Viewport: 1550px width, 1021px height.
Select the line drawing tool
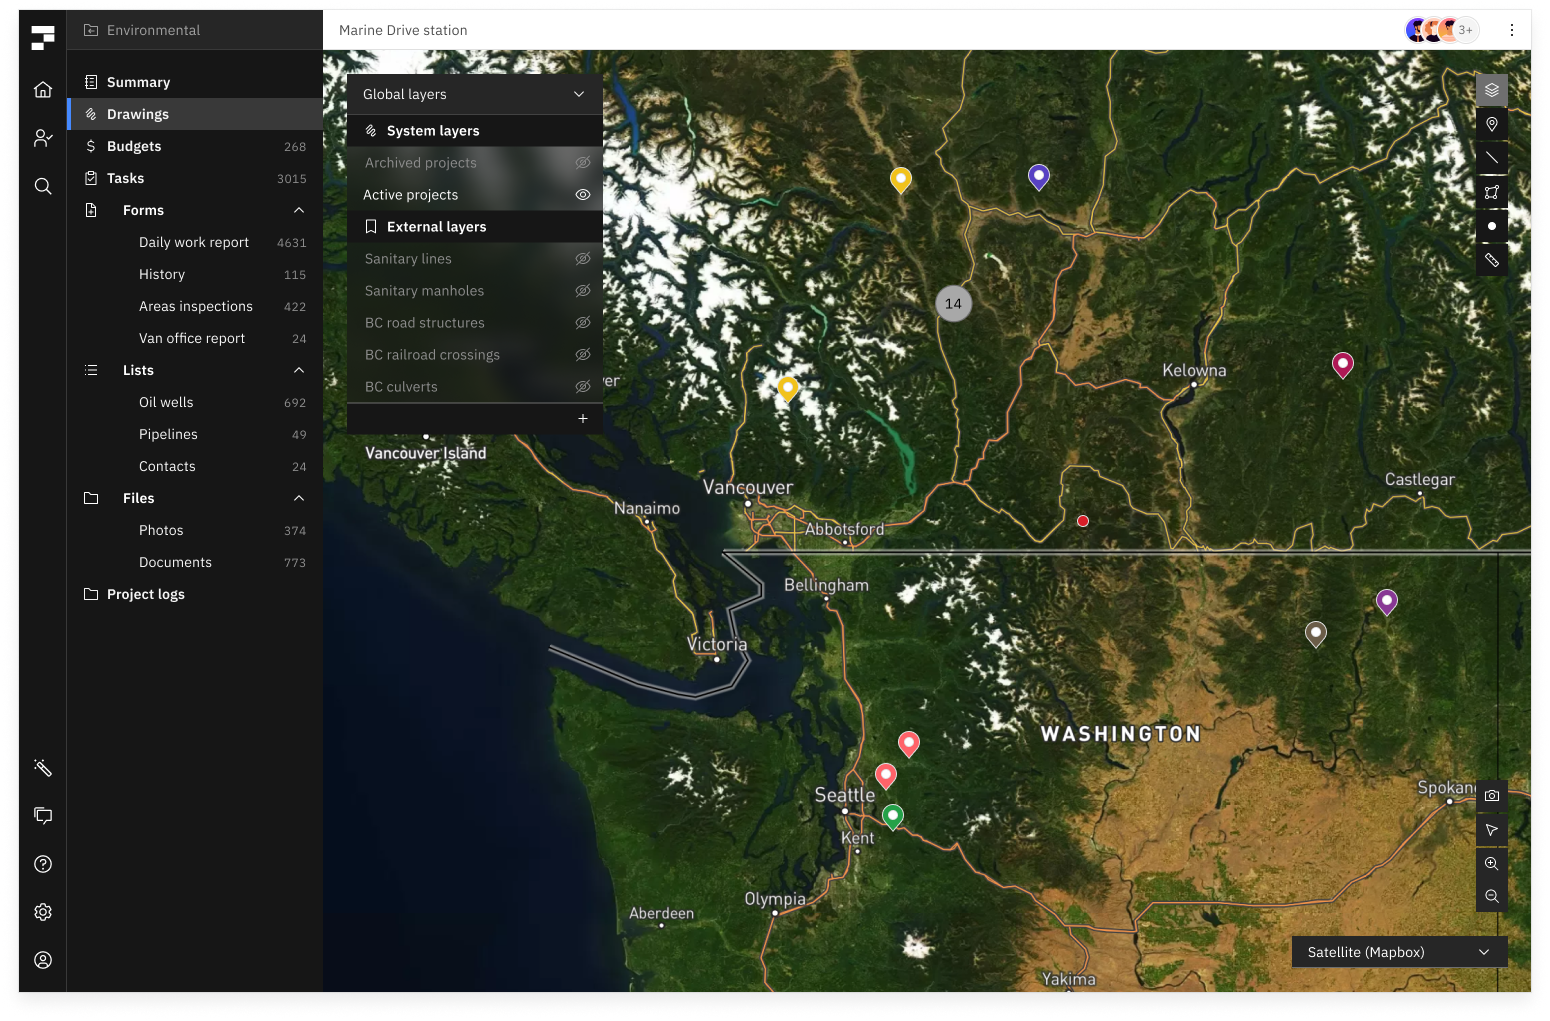pyautogui.click(x=1491, y=158)
